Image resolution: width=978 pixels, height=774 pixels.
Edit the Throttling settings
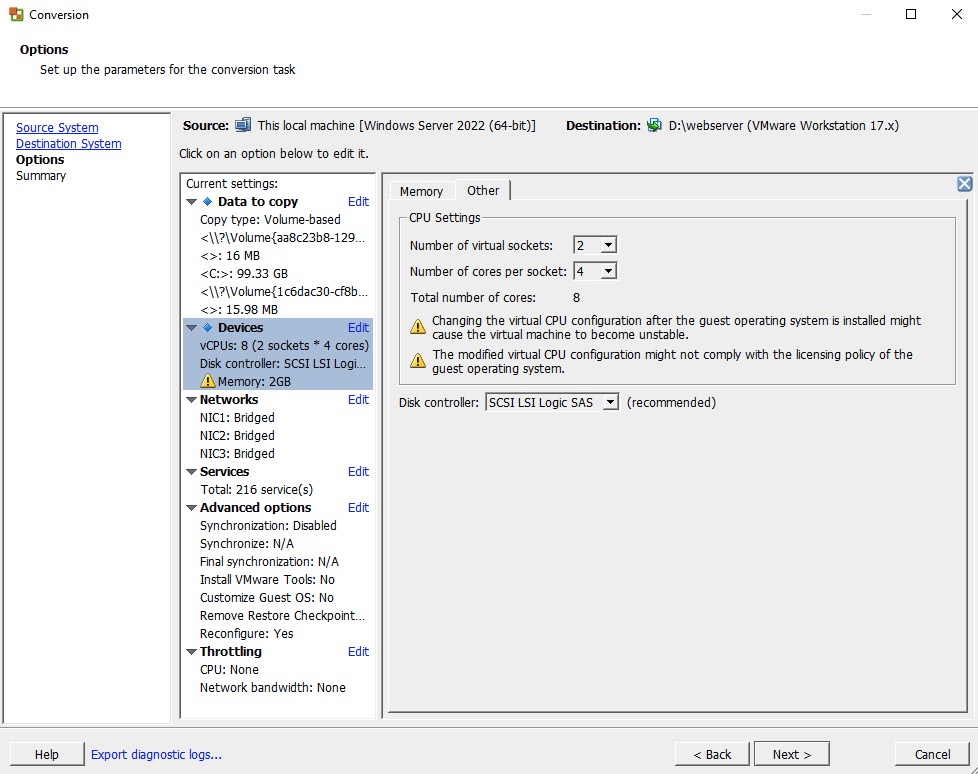tap(358, 652)
